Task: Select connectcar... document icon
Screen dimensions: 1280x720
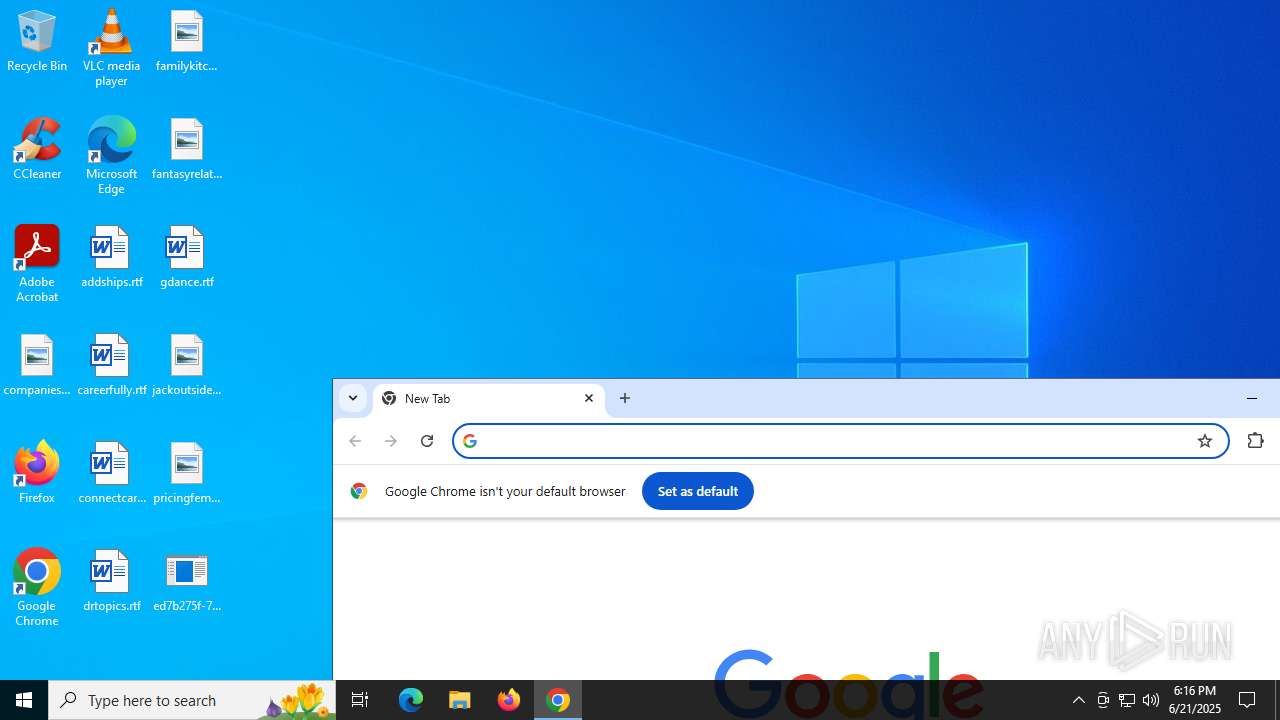Action: tap(111, 474)
